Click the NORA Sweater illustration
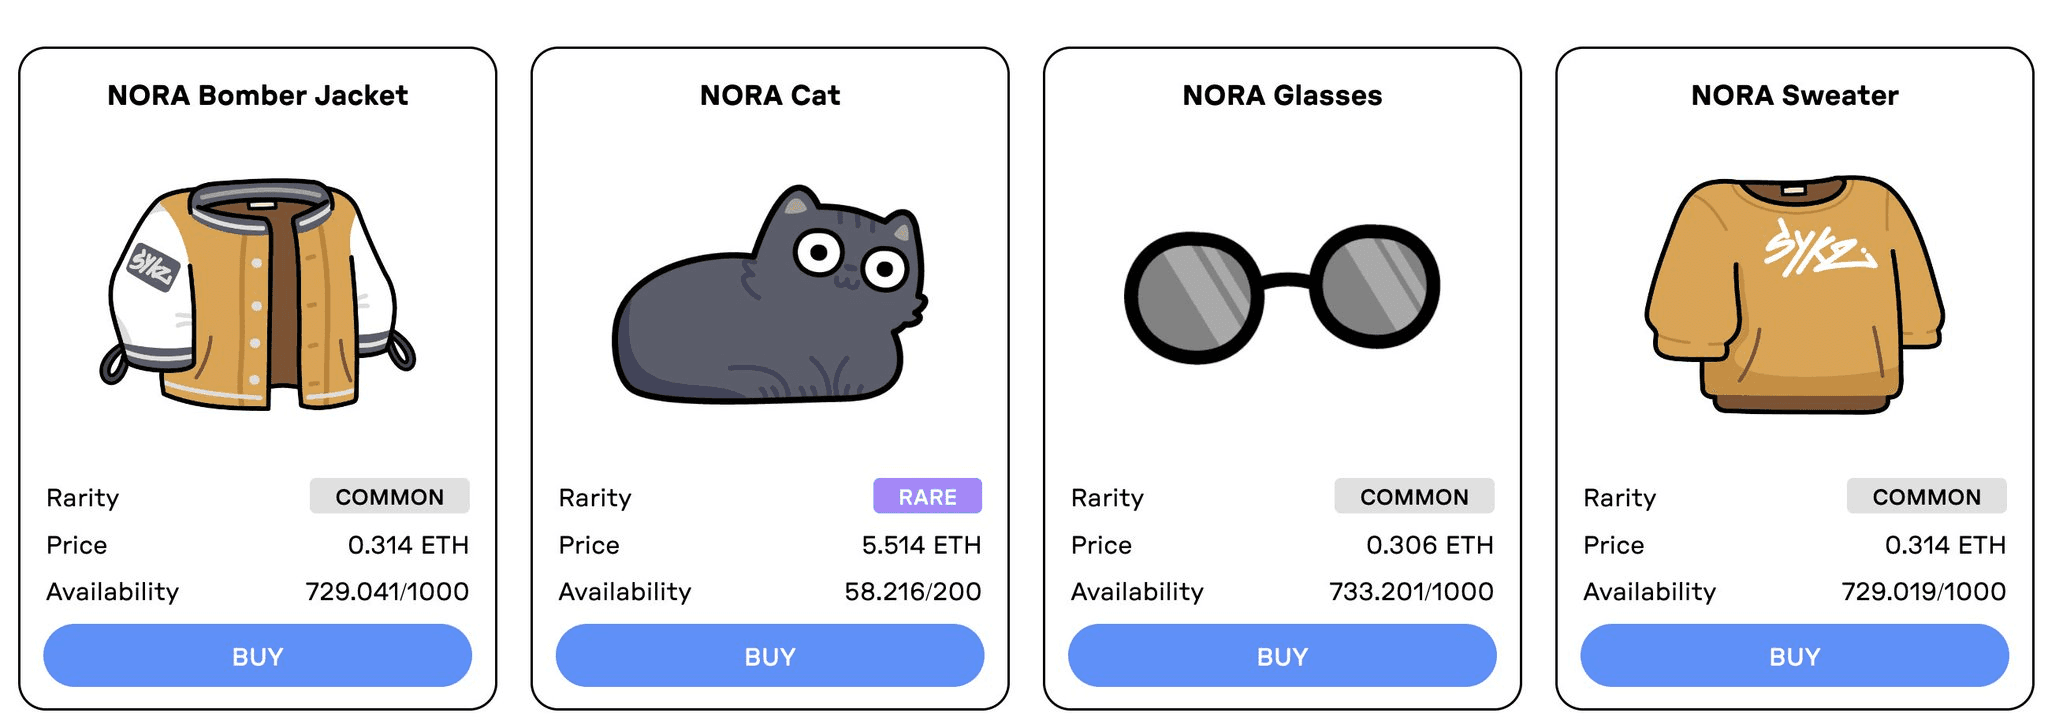 [x=1795, y=295]
